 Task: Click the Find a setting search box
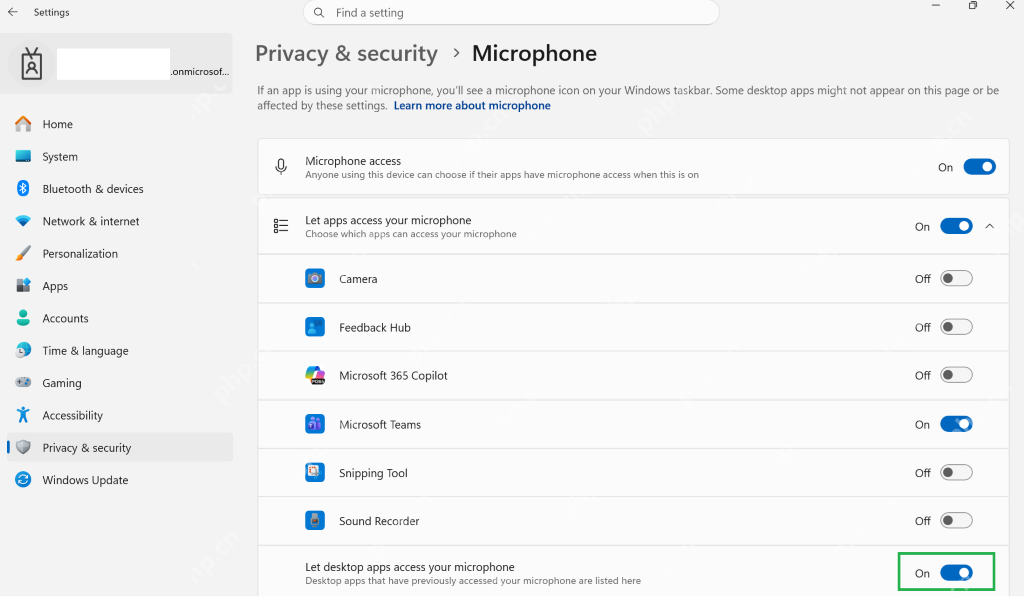pyautogui.click(x=511, y=12)
